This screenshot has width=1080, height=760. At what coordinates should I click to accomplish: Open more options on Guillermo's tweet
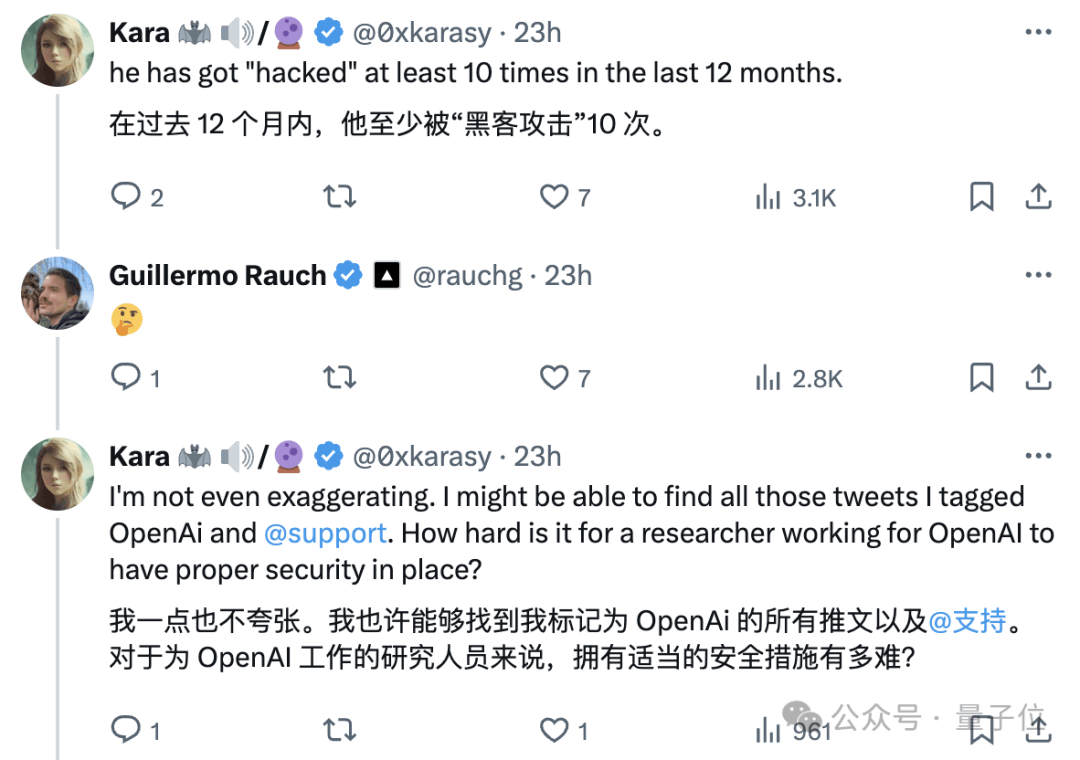pos(1038,274)
